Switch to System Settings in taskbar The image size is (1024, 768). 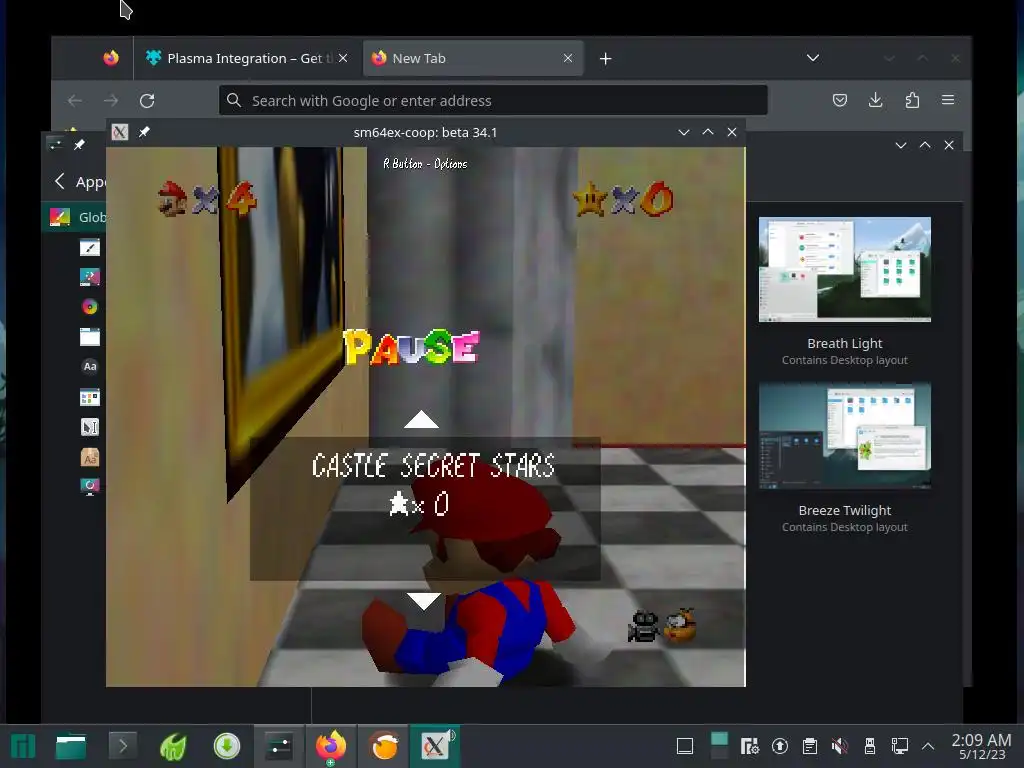pyautogui.click(x=279, y=746)
